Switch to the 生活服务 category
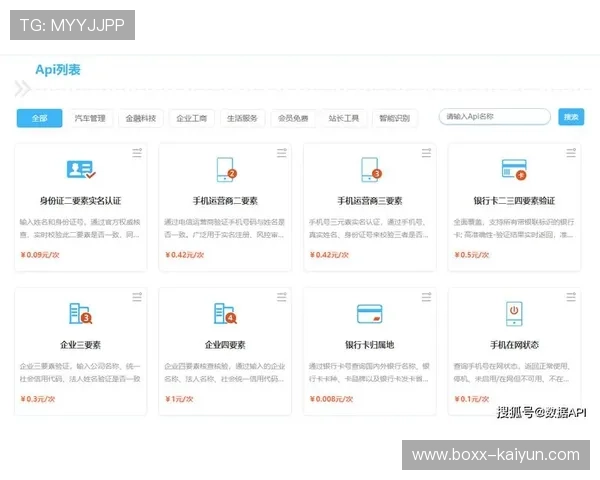 [x=242, y=118]
